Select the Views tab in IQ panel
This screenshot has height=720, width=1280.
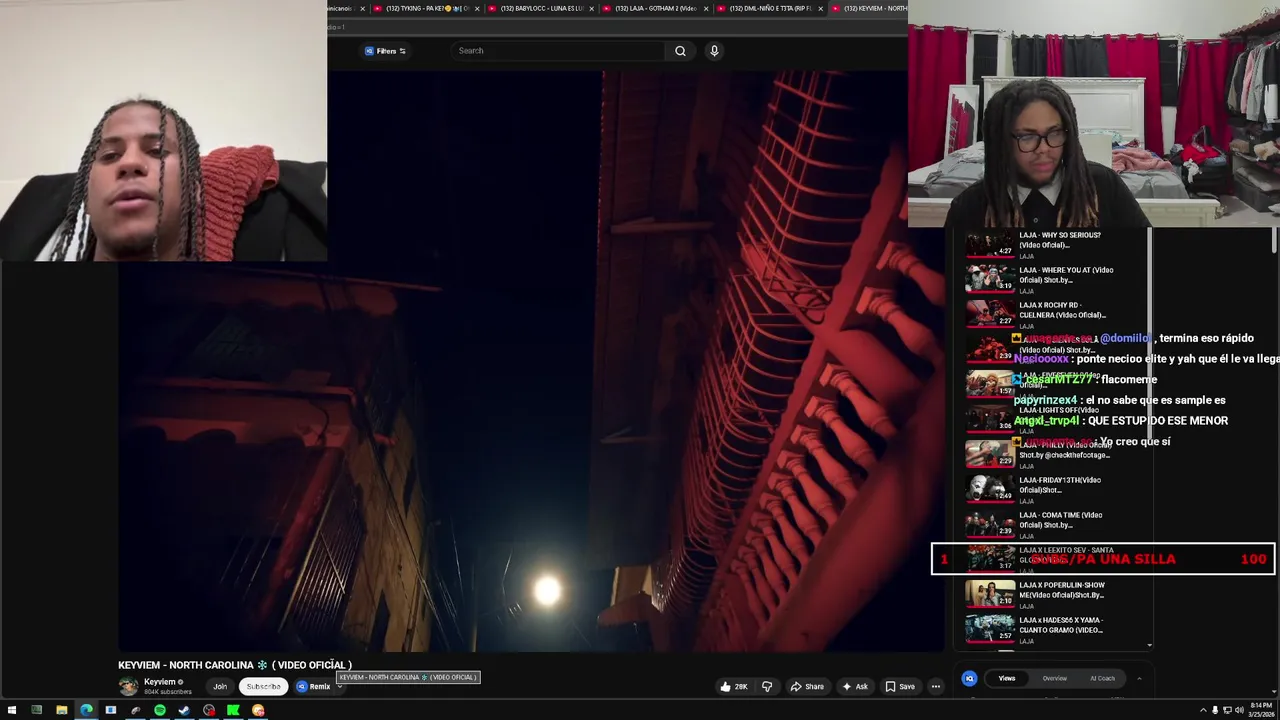(1006, 678)
